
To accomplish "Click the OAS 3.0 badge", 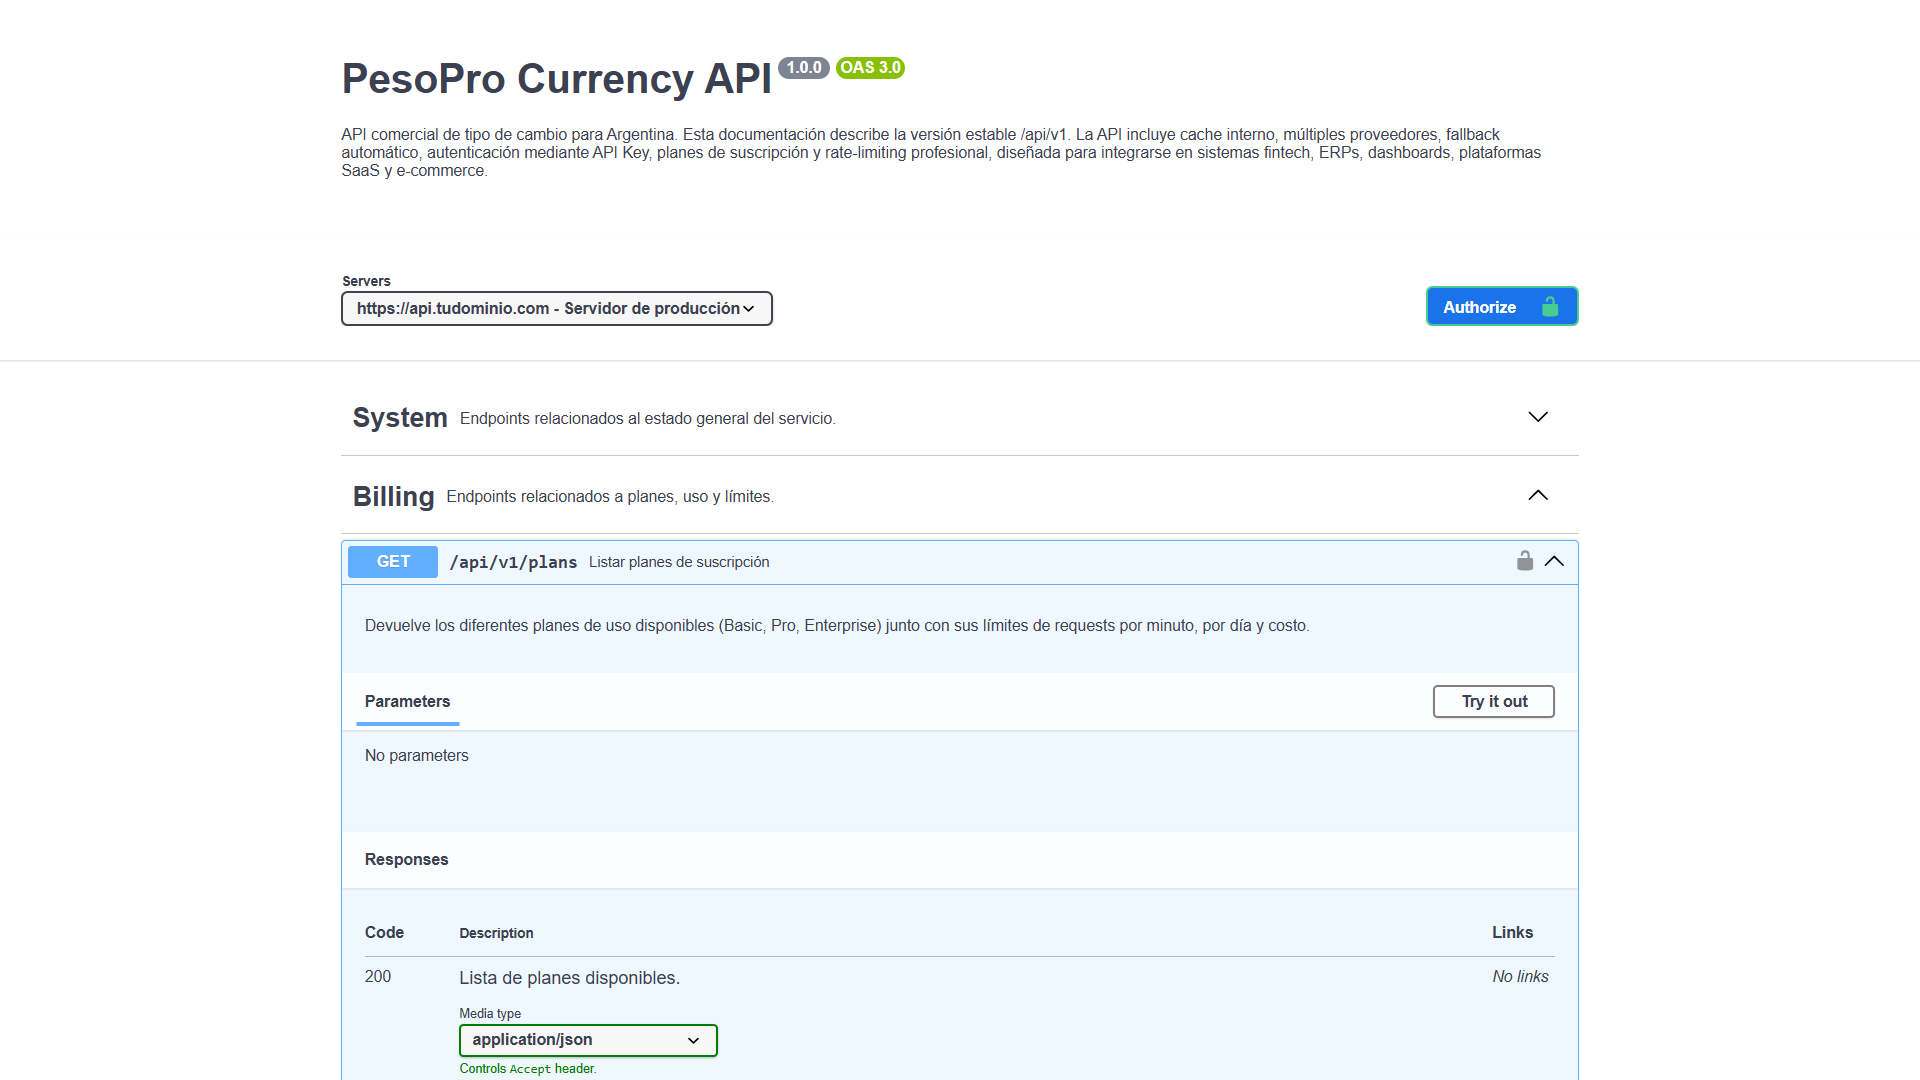I will pos(870,68).
